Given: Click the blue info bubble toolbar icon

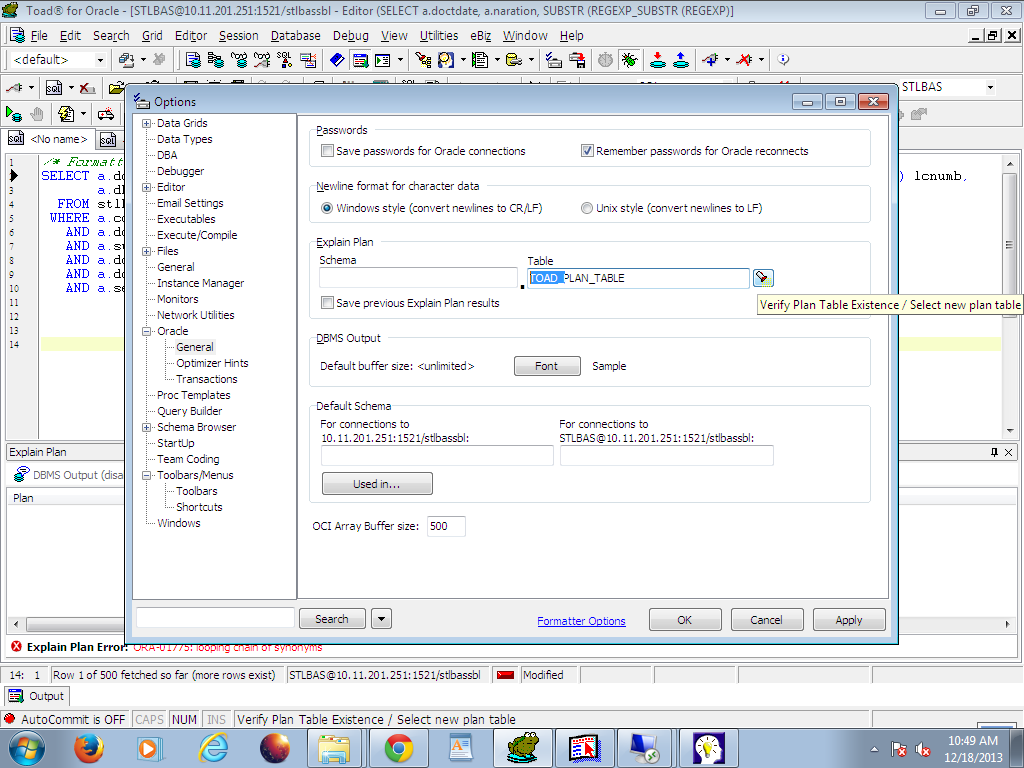Looking at the screenshot, I should [x=783, y=60].
